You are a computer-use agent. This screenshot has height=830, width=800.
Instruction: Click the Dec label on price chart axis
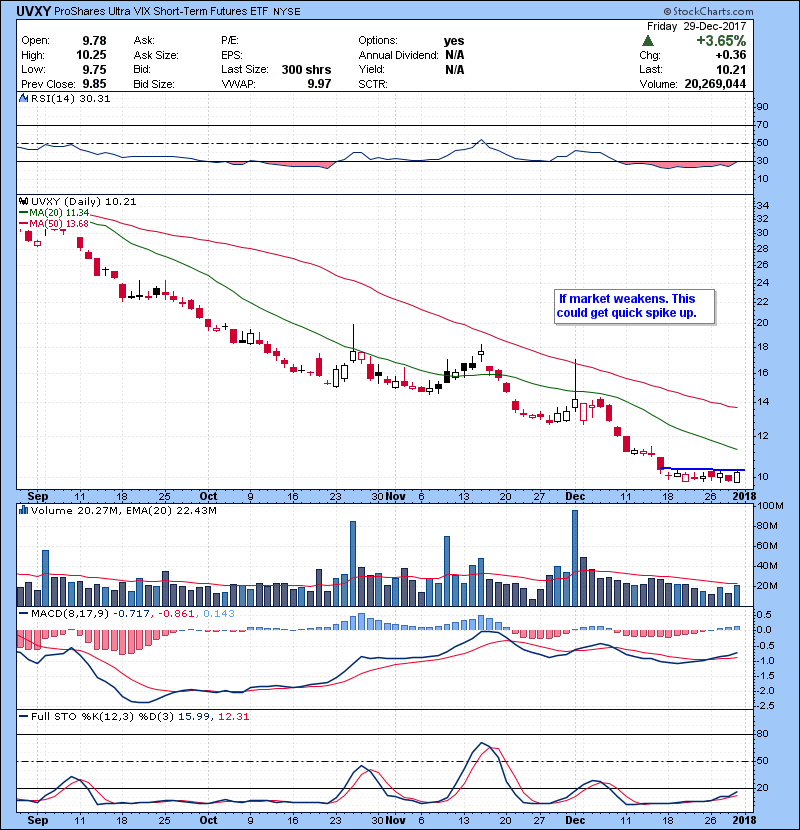click(575, 496)
